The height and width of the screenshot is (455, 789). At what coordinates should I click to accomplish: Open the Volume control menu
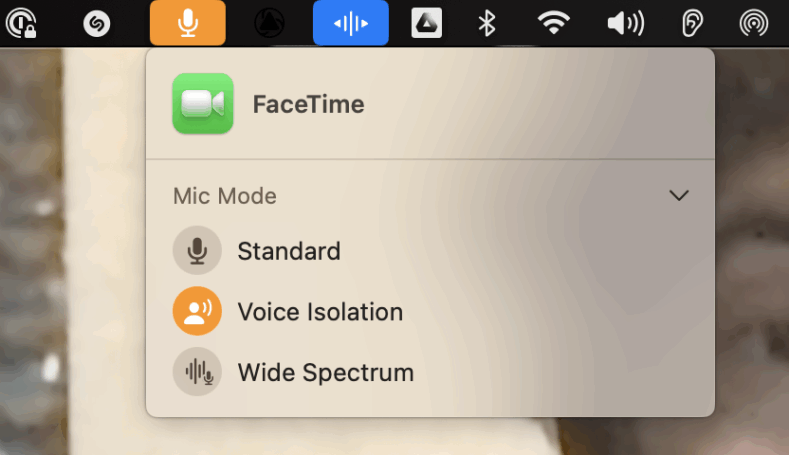tap(625, 23)
